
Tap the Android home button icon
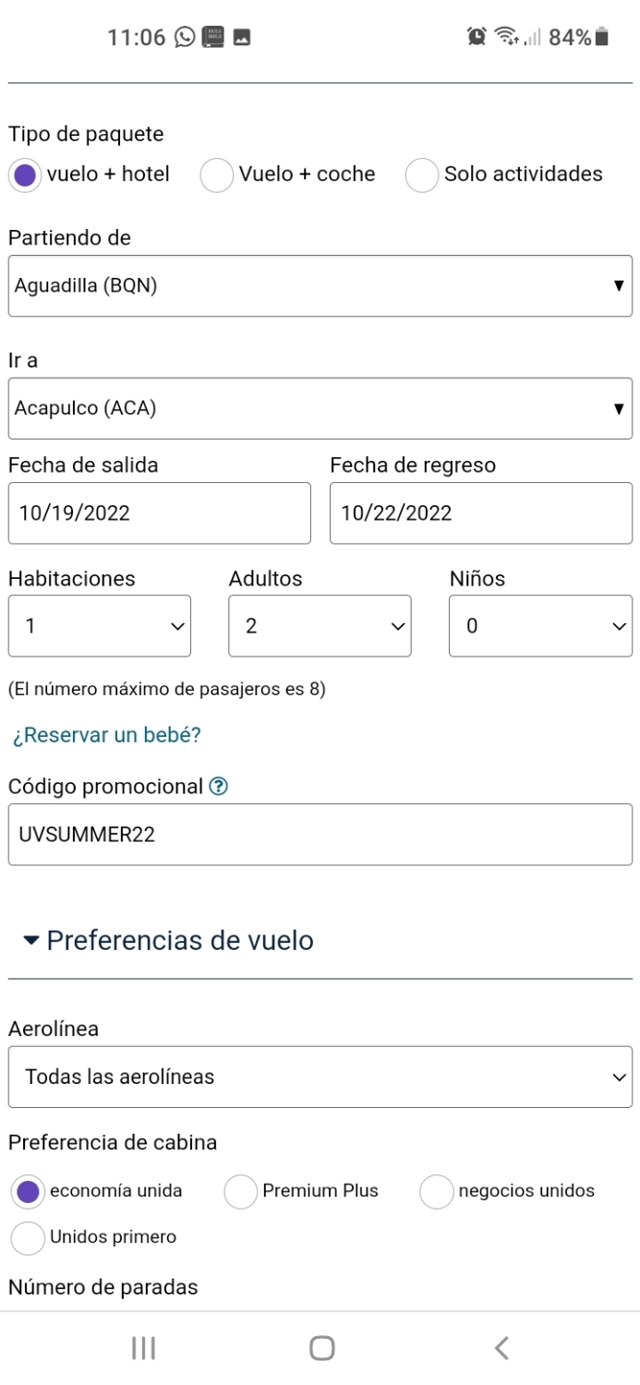point(321,1348)
